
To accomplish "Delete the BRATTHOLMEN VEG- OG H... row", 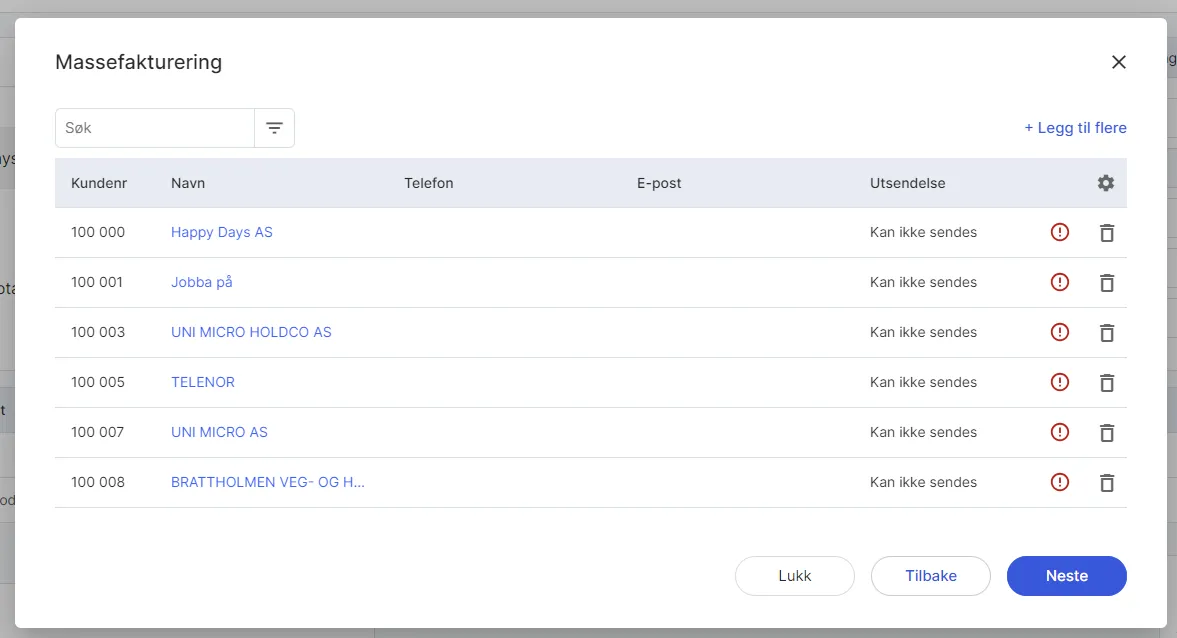I will coord(1106,483).
